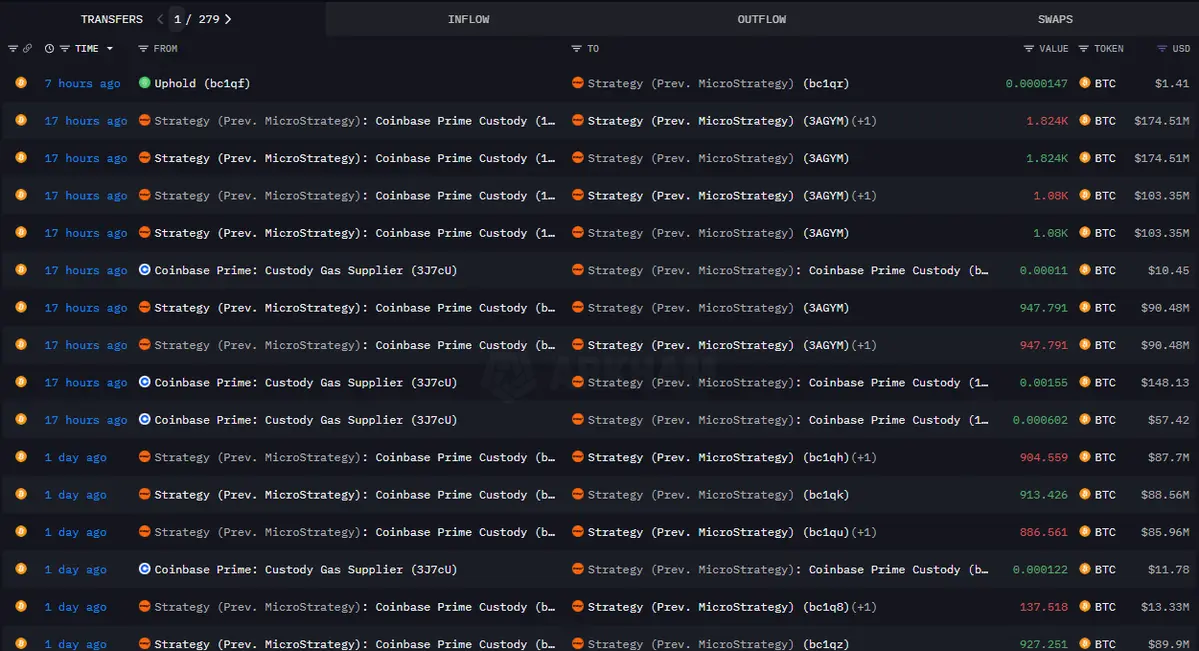1199x651 pixels.
Task: Click the value 0.0000147
Action: tap(1036, 83)
